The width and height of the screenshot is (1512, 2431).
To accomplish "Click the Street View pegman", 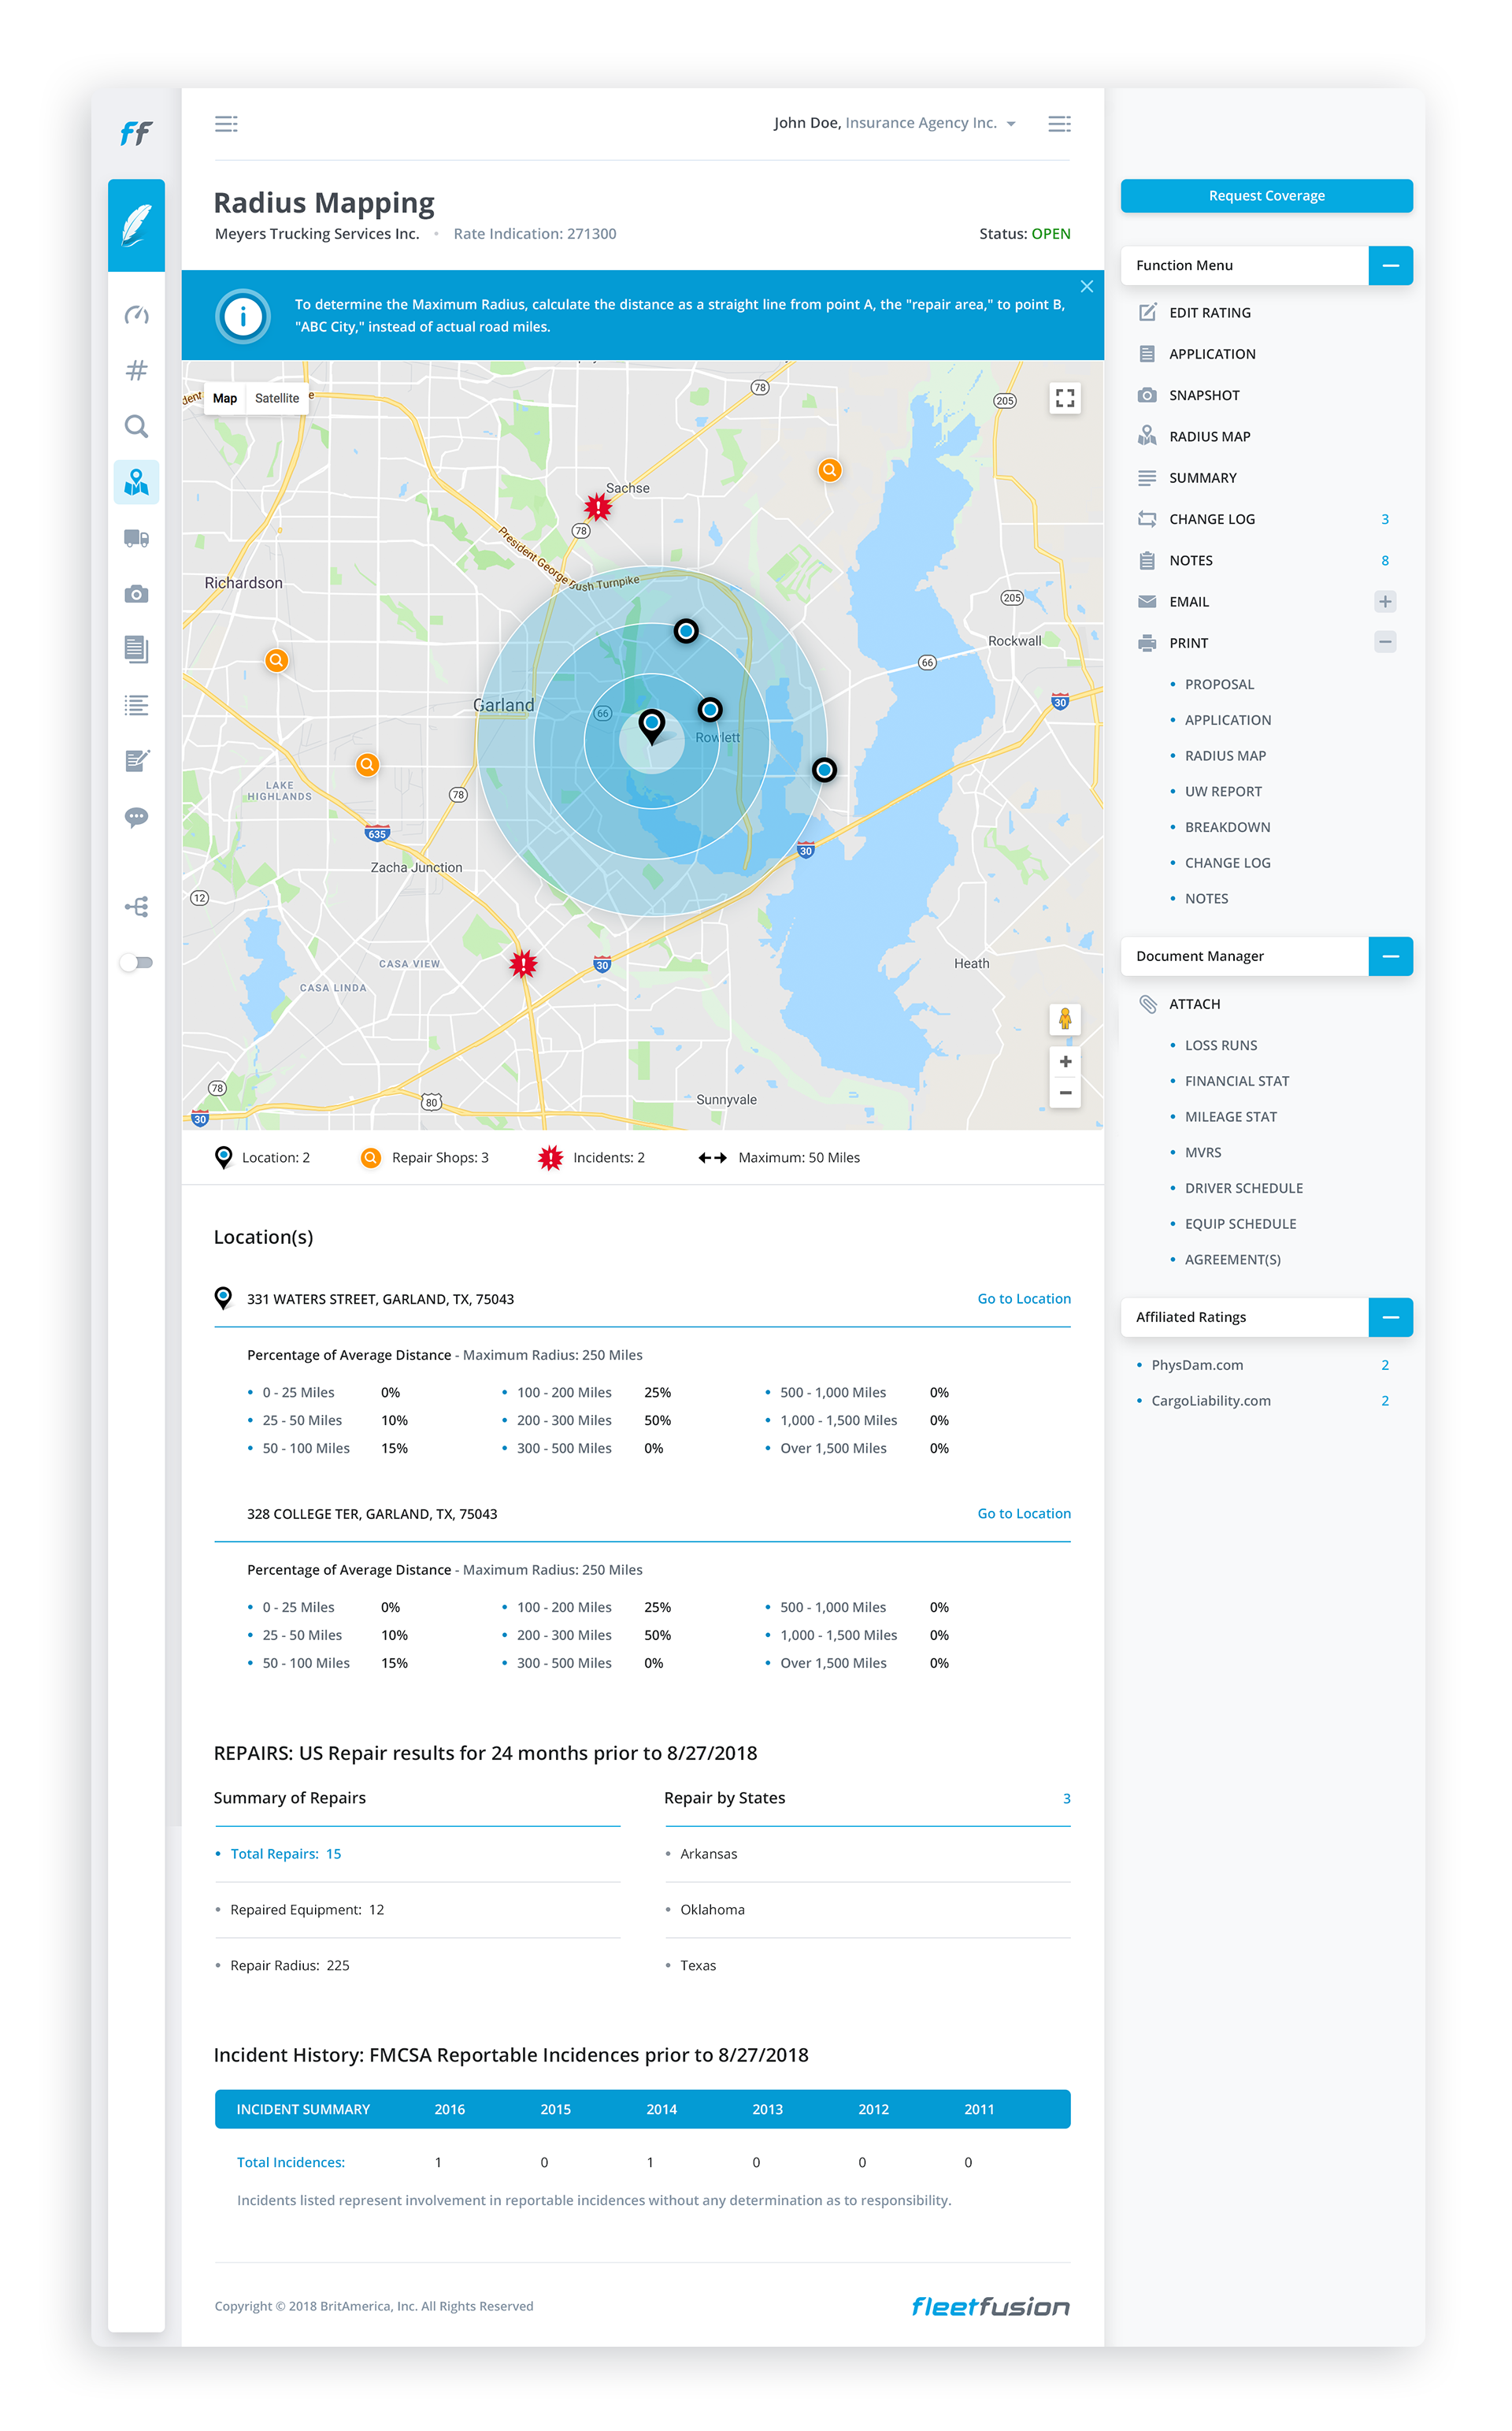I will point(1065,1019).
